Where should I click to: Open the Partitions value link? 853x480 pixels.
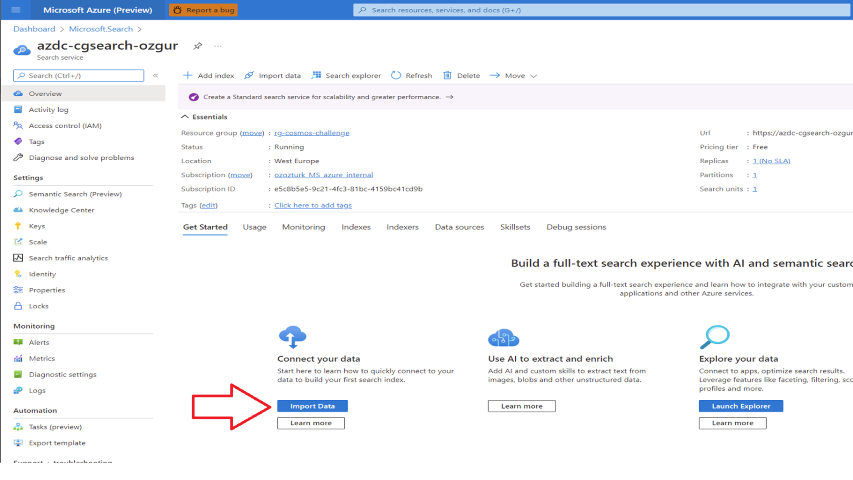coord(755,175)
